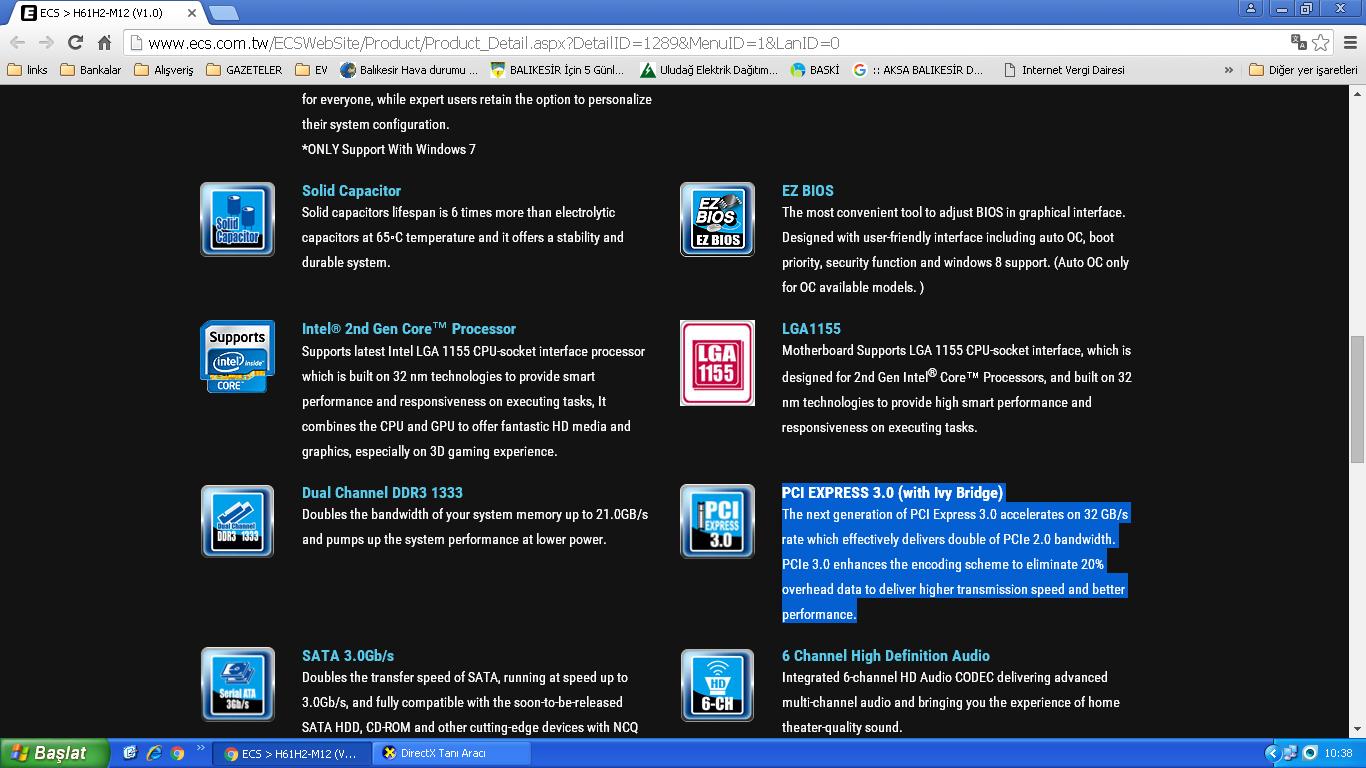
Task: Open the 'AKSA BALIKESİR D...' bookmark
Action: coord(919,70)
